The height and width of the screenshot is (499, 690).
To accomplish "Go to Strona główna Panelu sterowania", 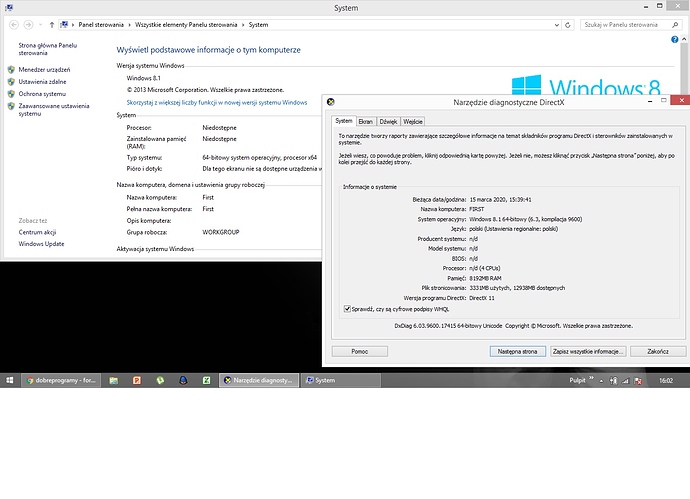I will (x=48, y=49).
